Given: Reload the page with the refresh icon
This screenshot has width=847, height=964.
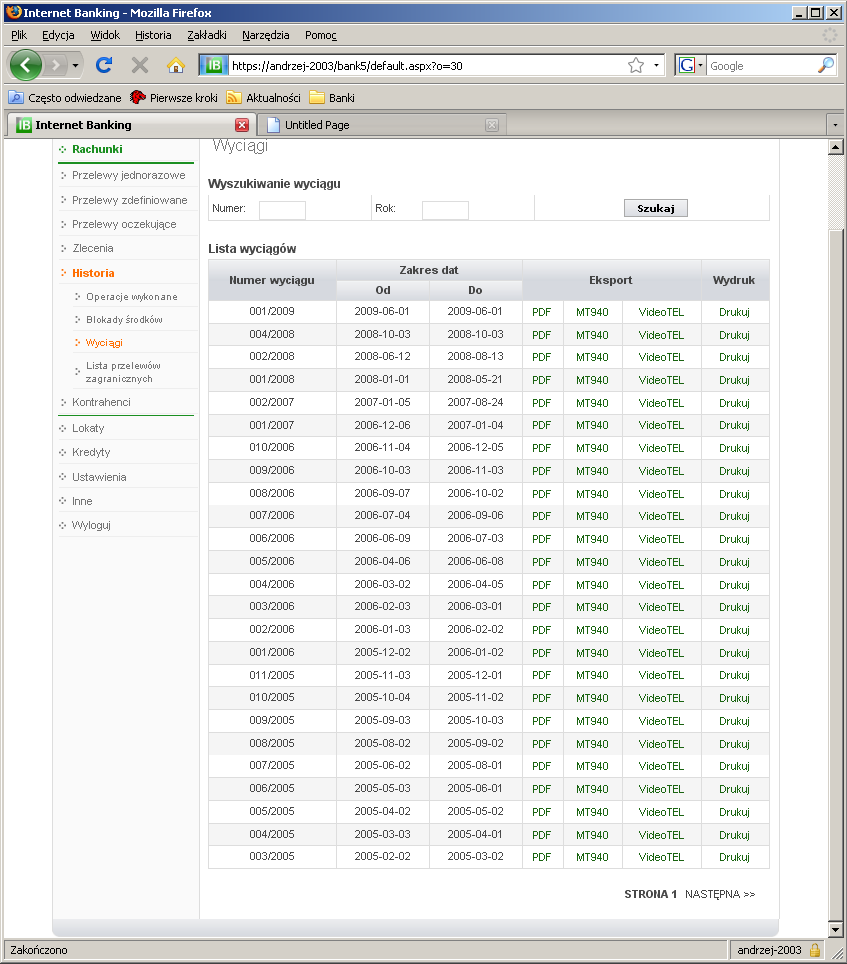Looking at the screenshot, I should click(x=104, y=65).
